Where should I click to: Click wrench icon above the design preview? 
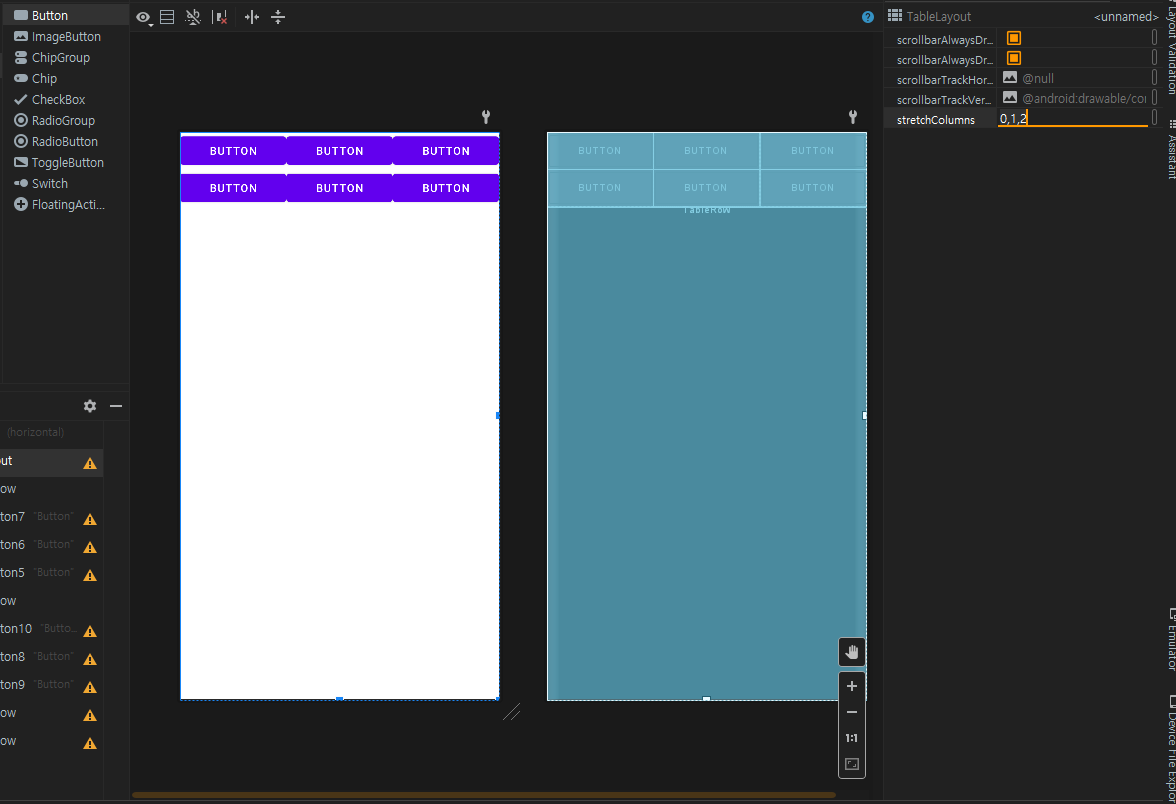pos(486,116)
